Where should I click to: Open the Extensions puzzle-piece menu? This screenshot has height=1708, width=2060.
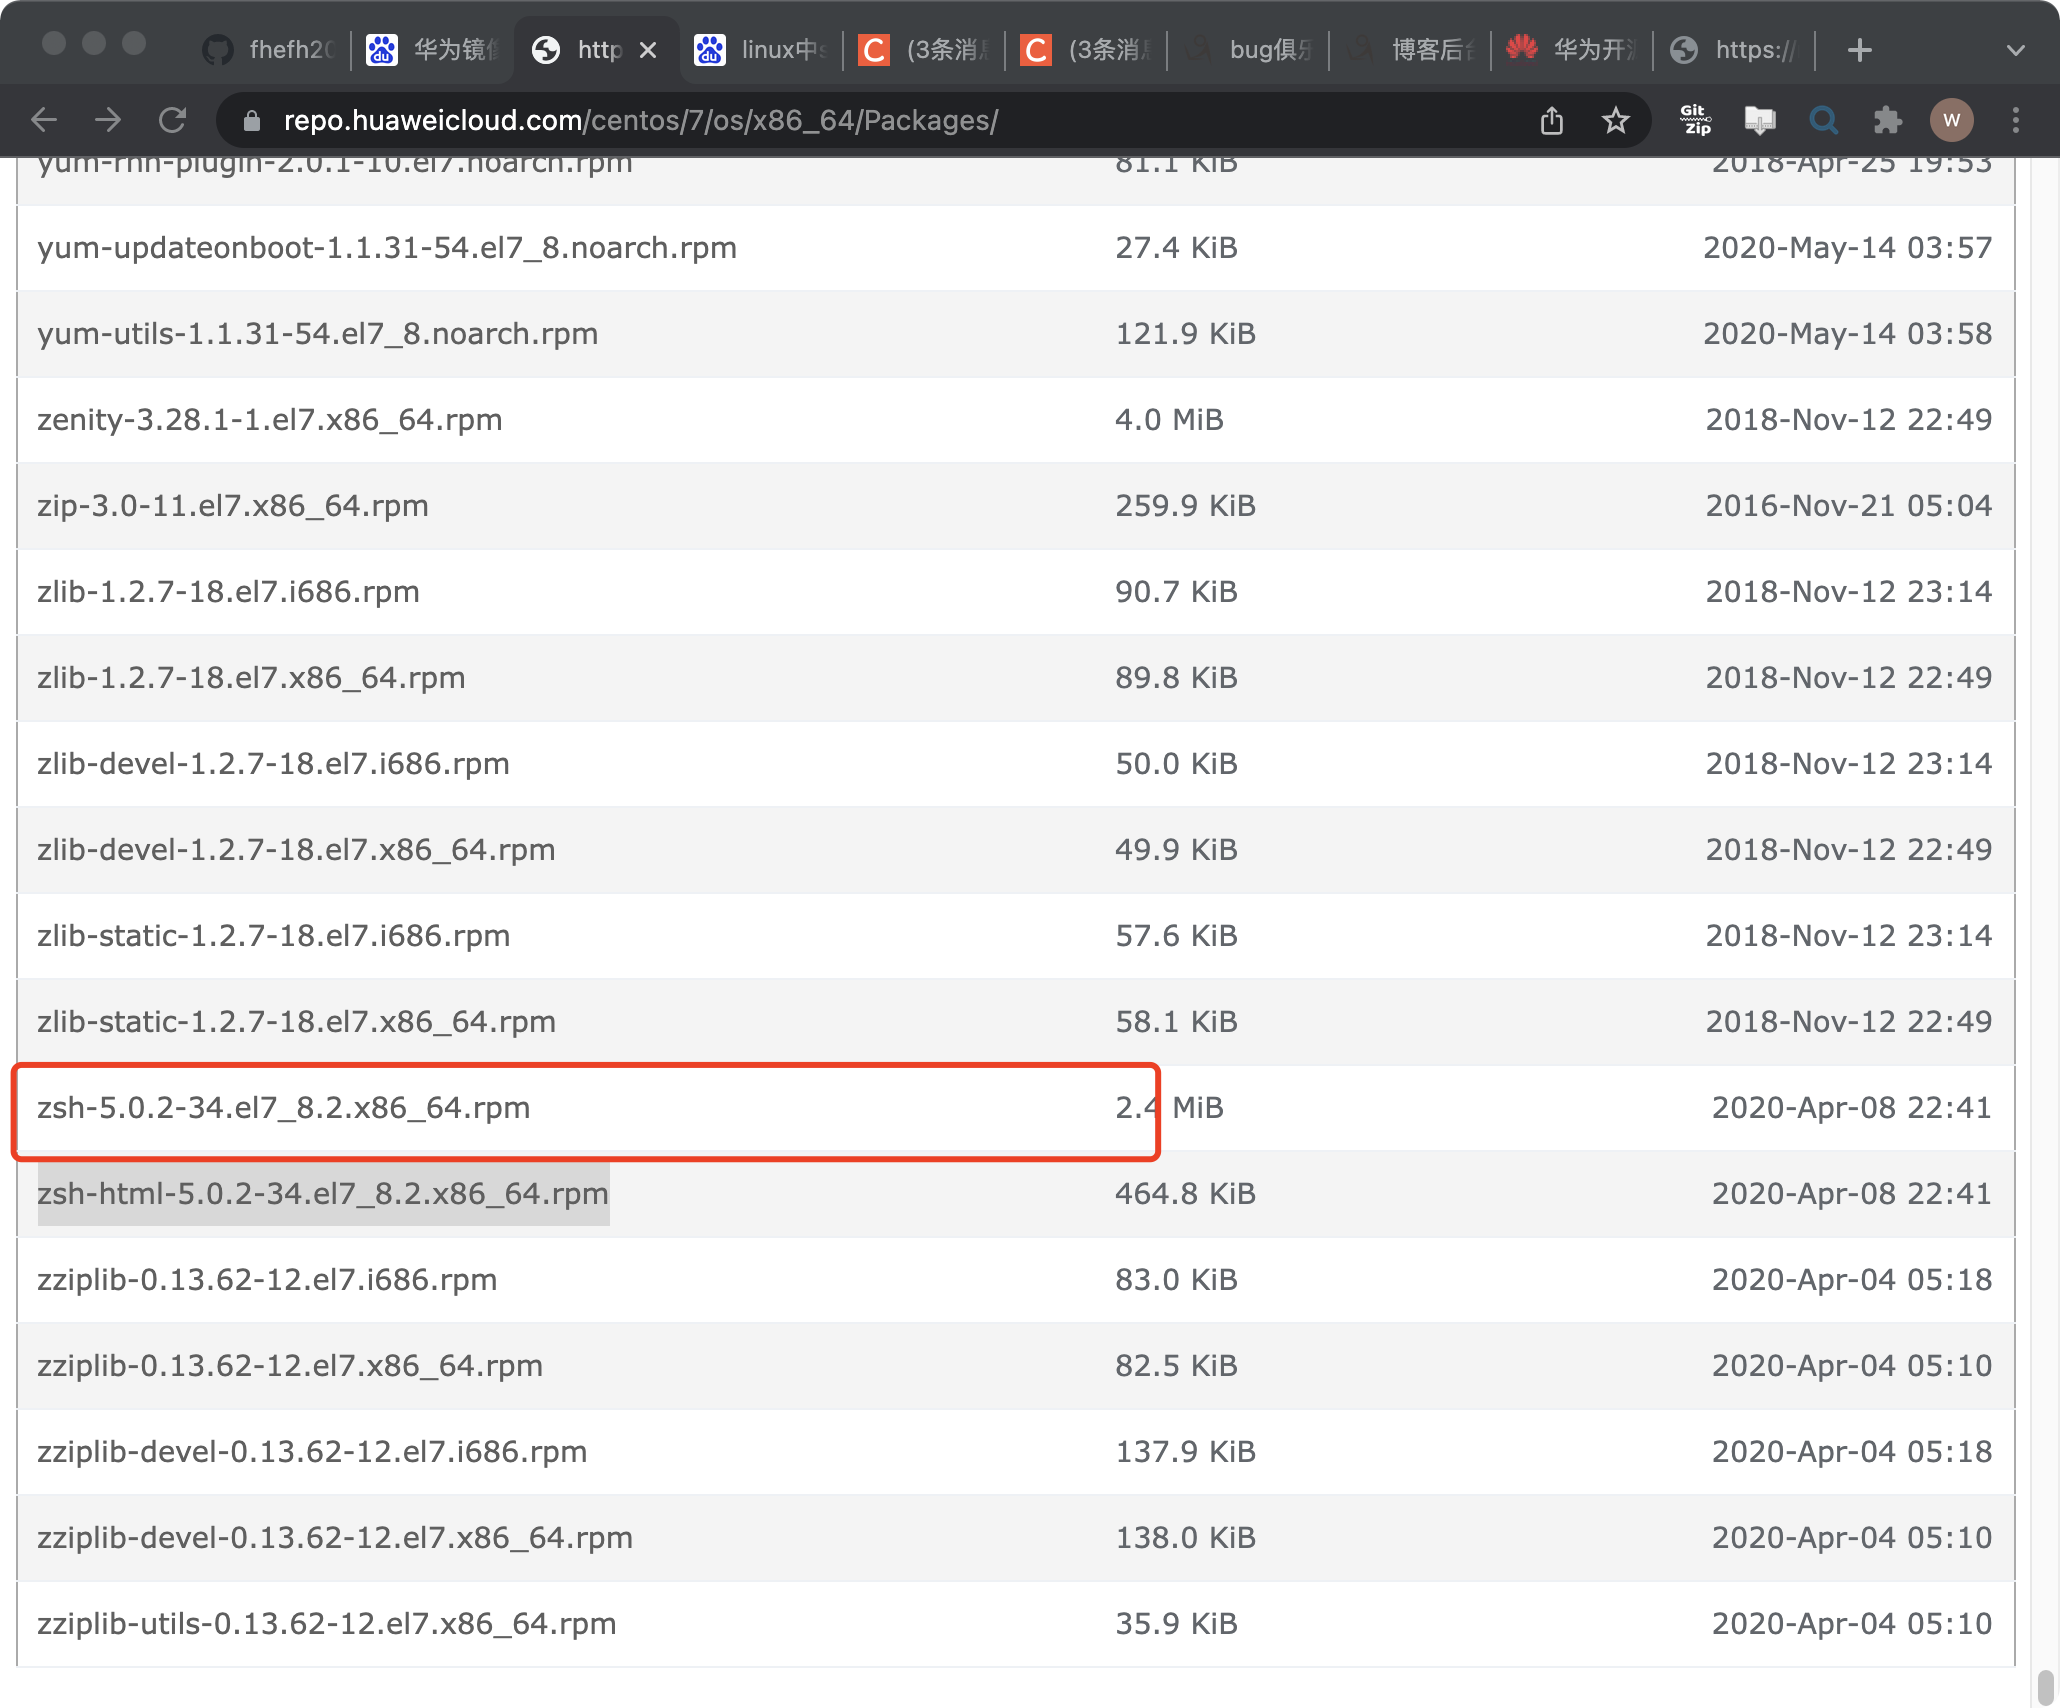click(1887, 121)
